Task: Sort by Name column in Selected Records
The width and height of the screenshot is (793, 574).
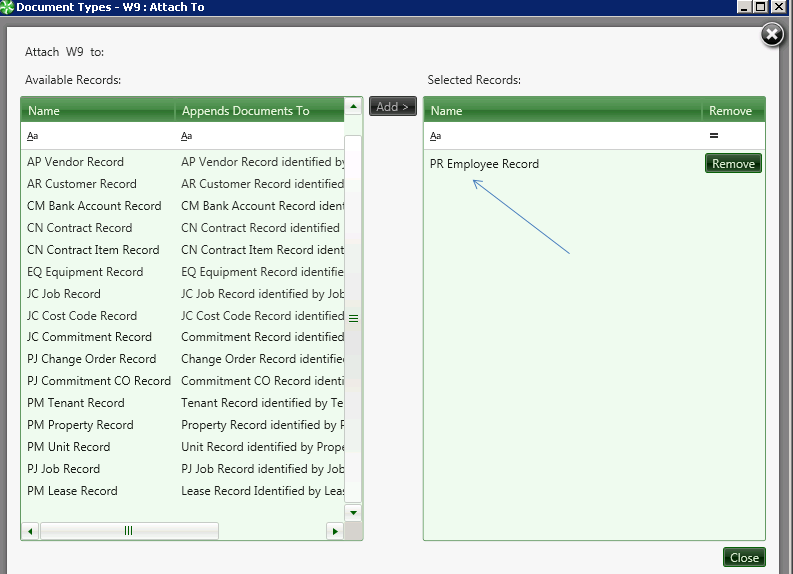Action: point(562,111)
